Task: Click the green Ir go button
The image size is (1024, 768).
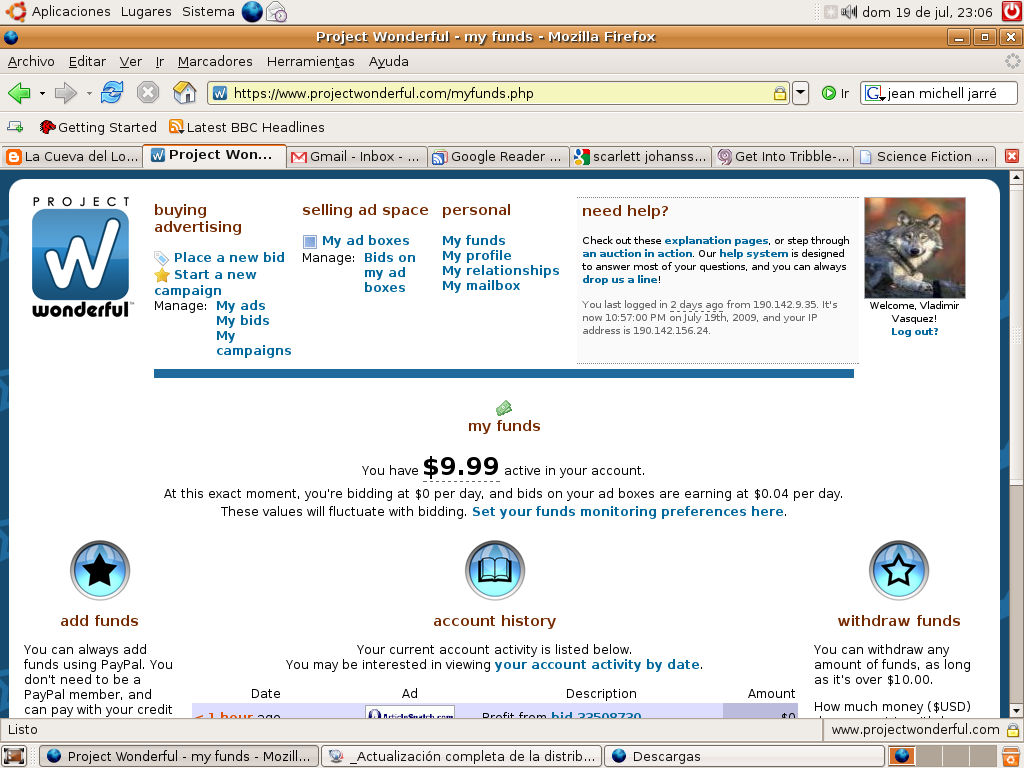Action: 835,93
